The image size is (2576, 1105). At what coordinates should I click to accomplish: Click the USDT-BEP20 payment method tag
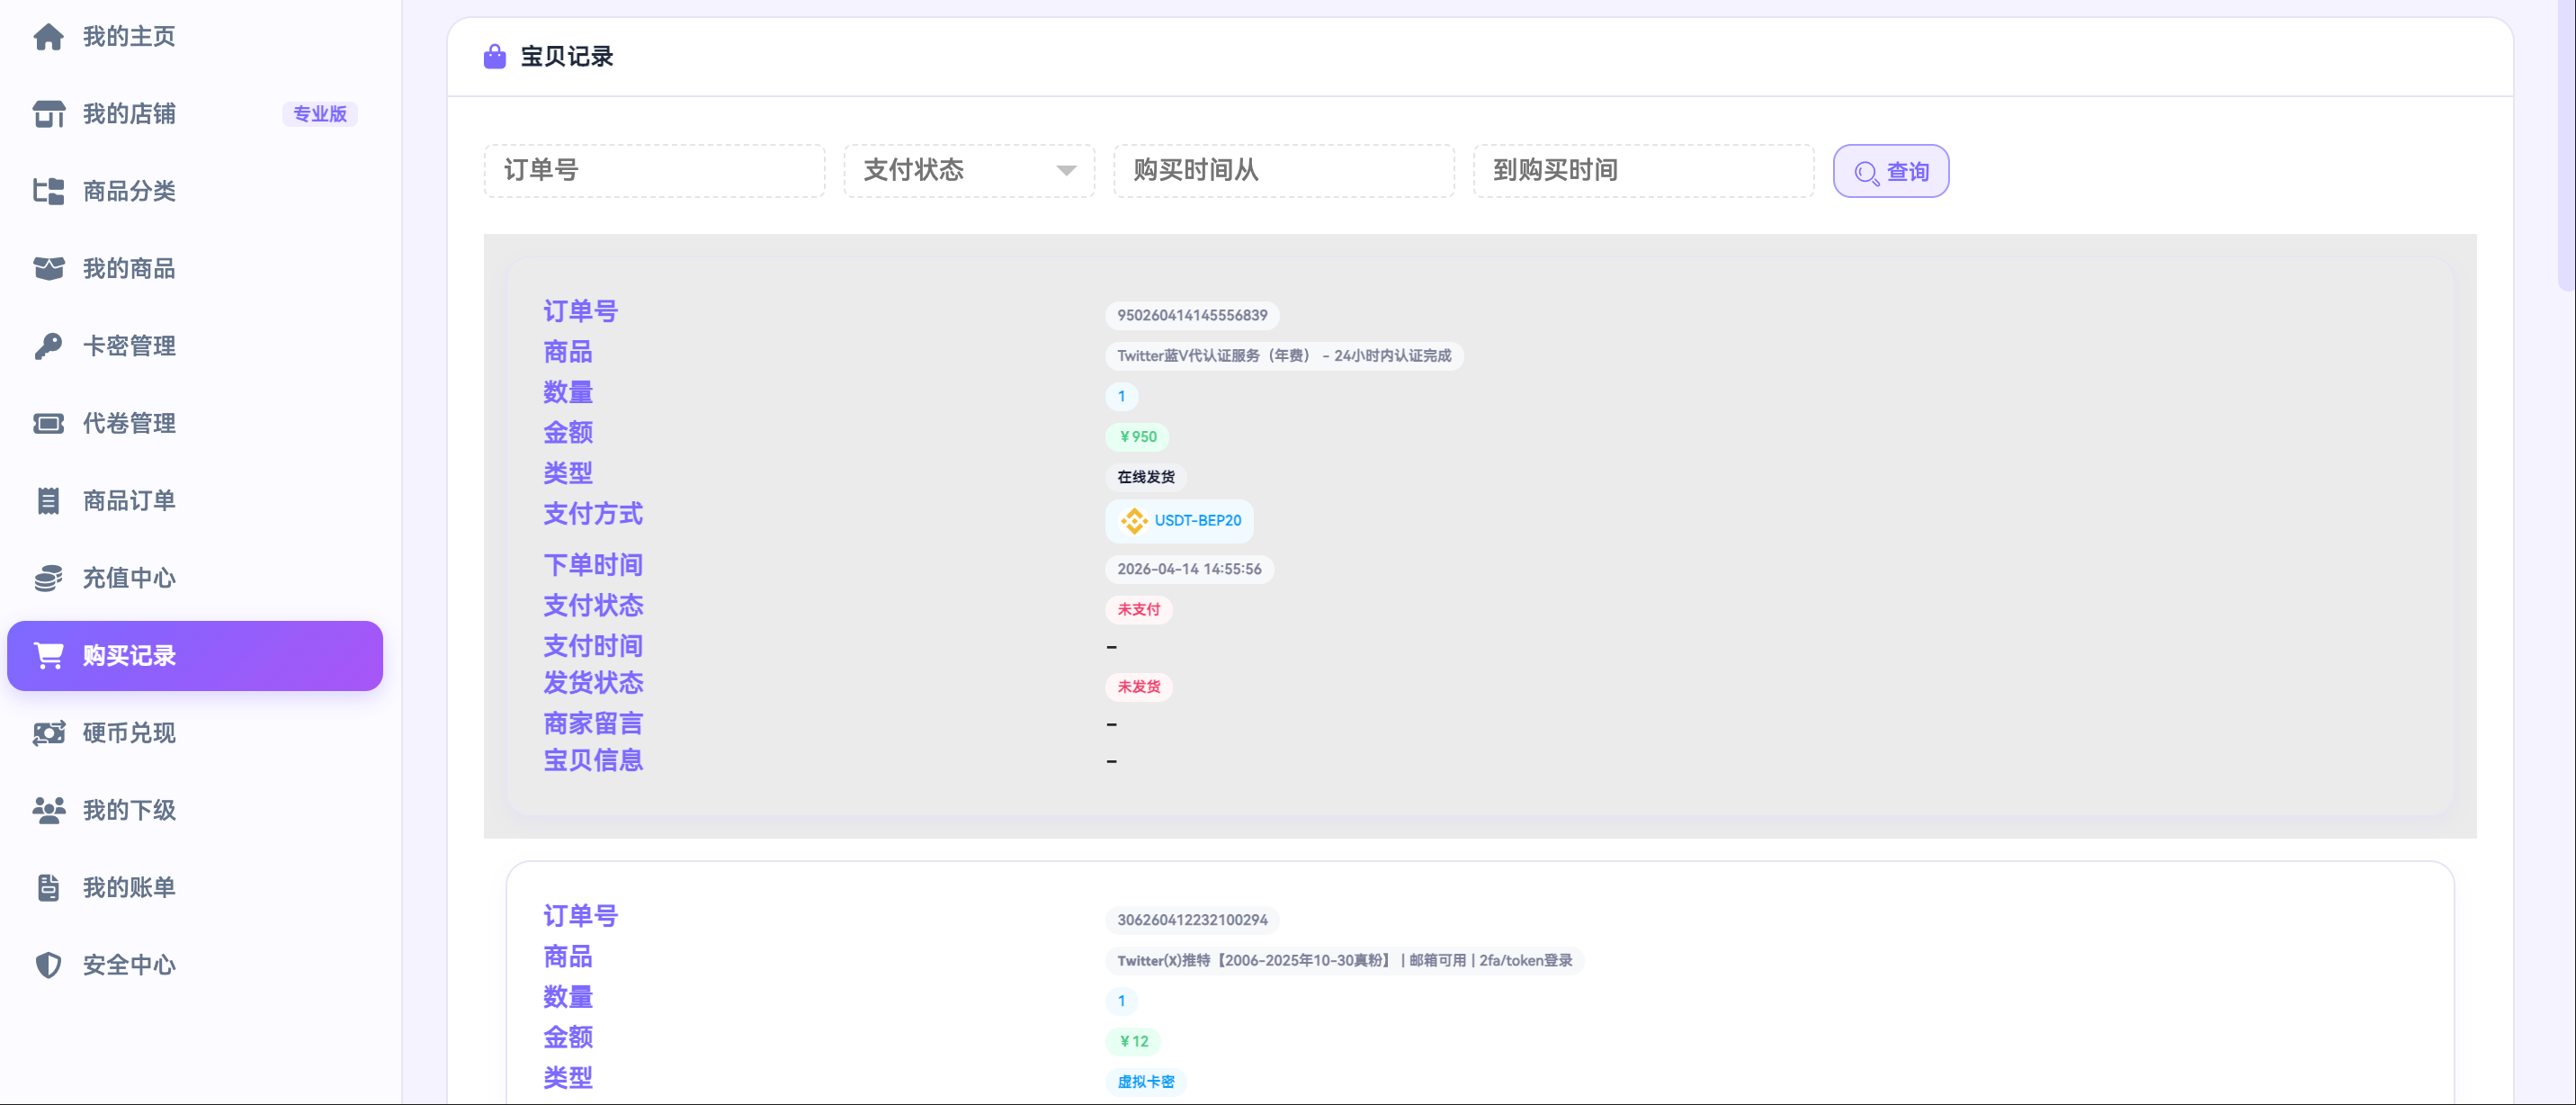coord(1179,521)
